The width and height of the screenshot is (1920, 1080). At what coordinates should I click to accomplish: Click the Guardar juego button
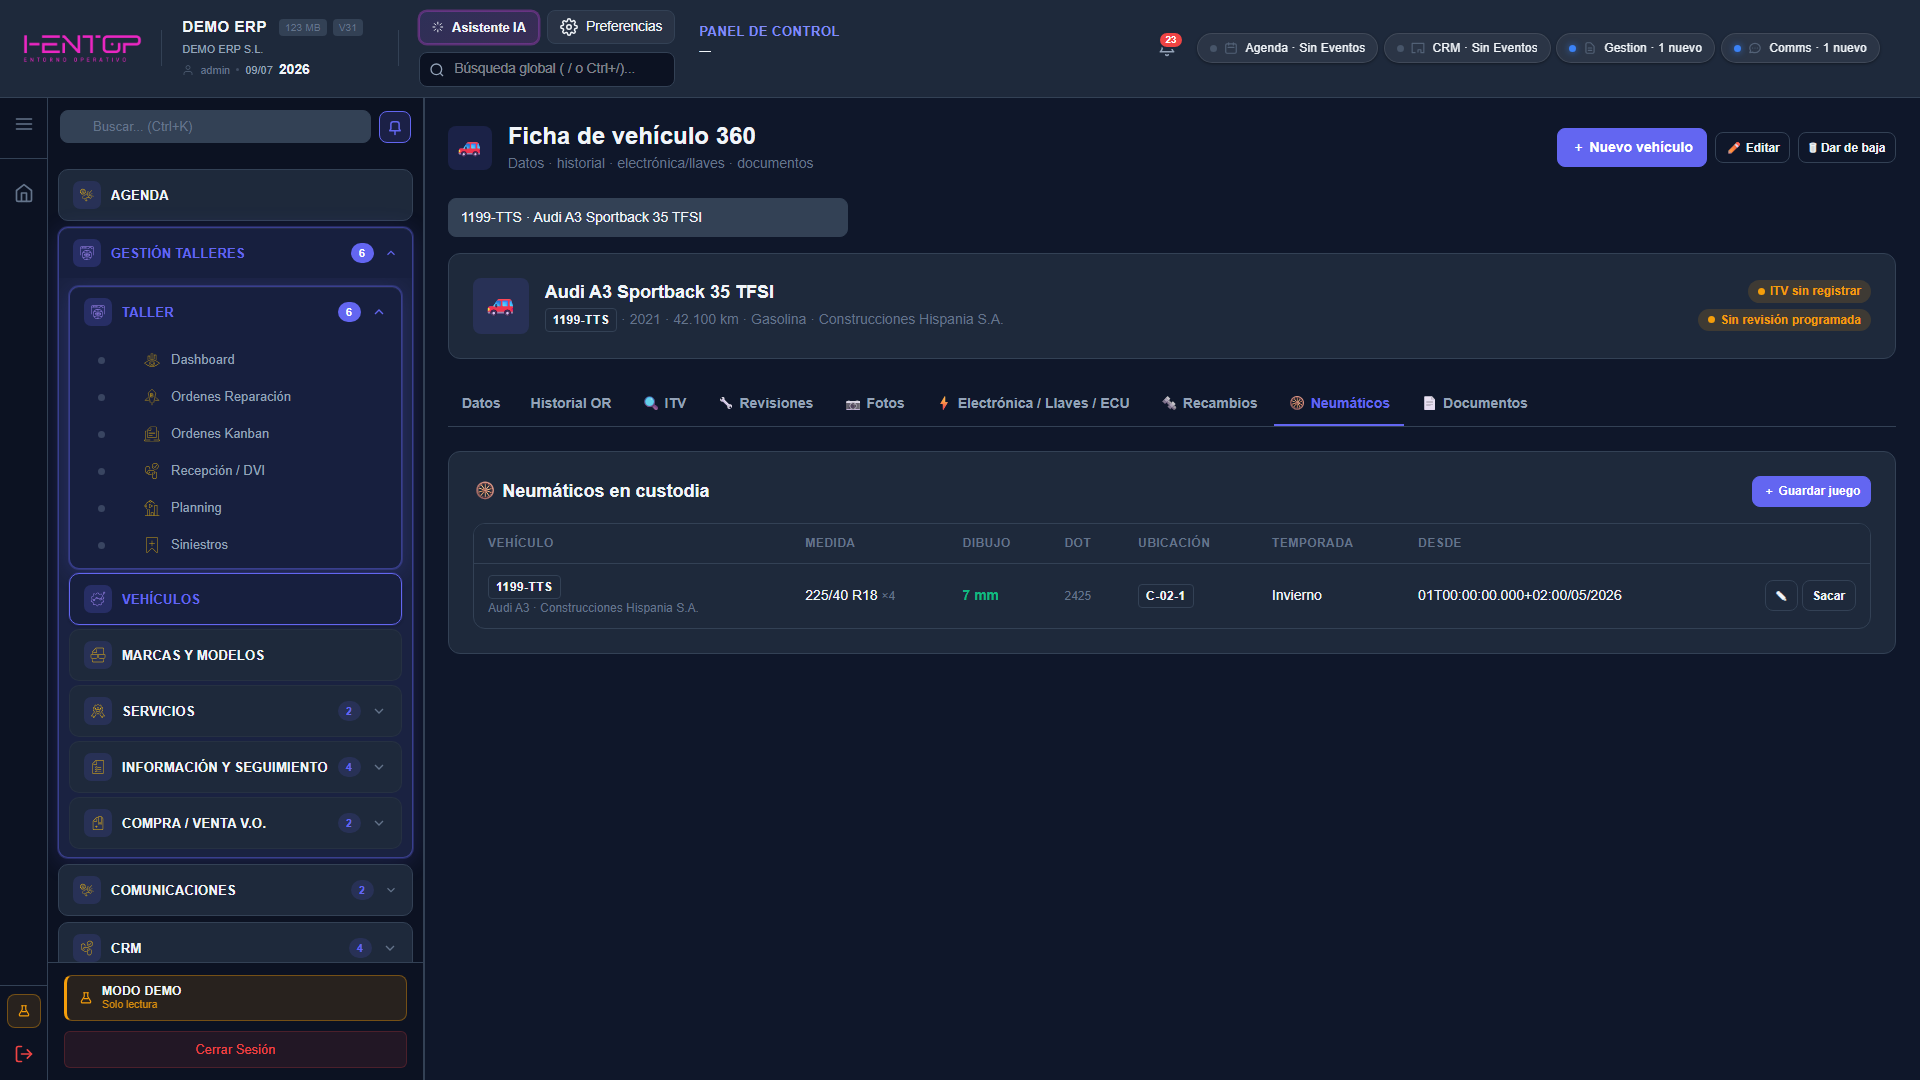pos(1811,491)
